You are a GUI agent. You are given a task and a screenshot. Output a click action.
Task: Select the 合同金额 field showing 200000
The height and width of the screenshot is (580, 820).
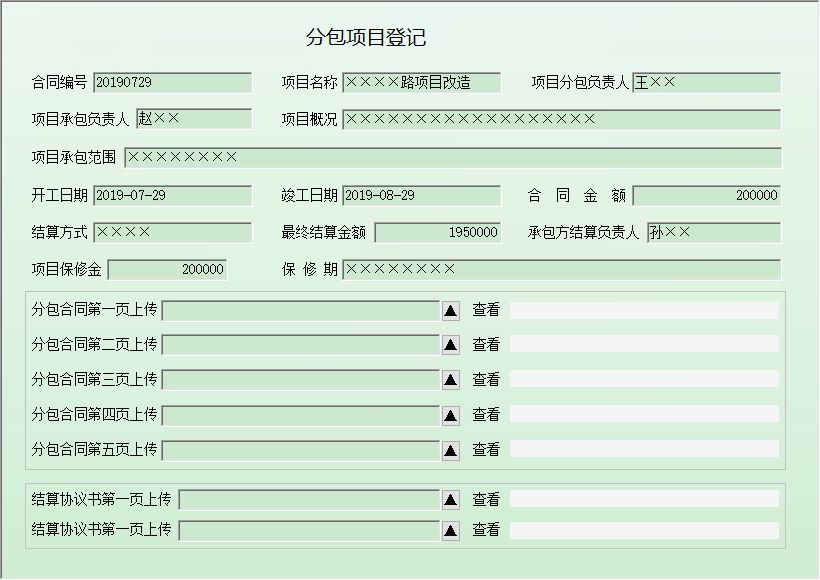[x=707, y=196]
